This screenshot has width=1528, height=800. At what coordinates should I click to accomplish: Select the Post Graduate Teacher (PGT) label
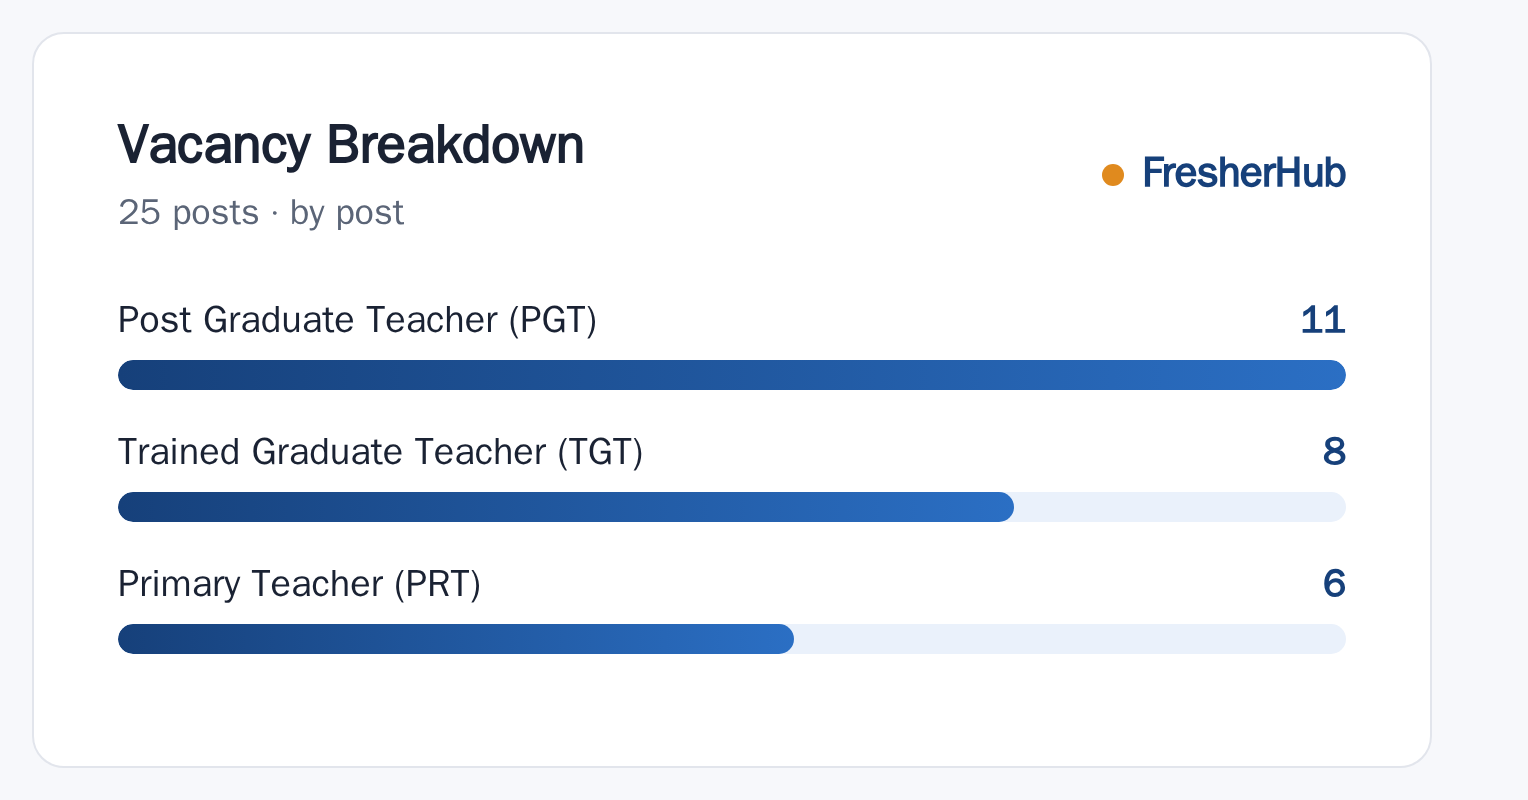(357, 320)
